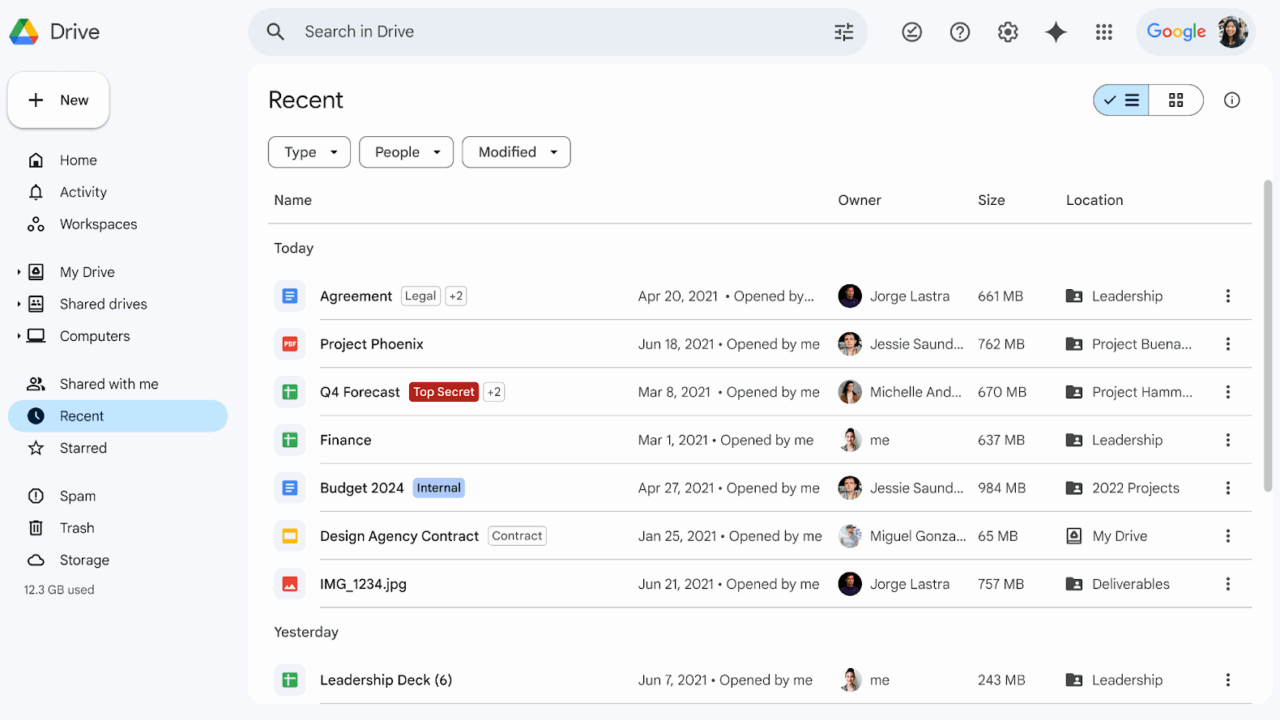Switch to grid view layout

click(1175, 100)
